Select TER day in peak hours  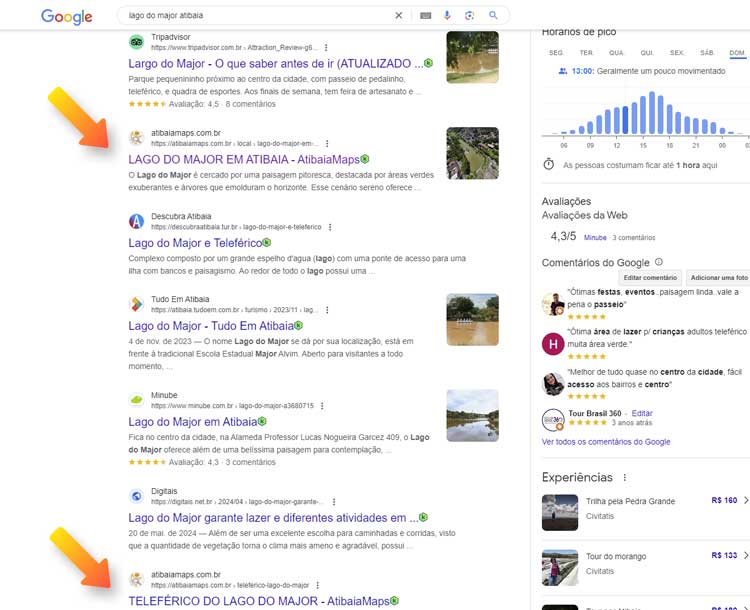coord(586,53)
